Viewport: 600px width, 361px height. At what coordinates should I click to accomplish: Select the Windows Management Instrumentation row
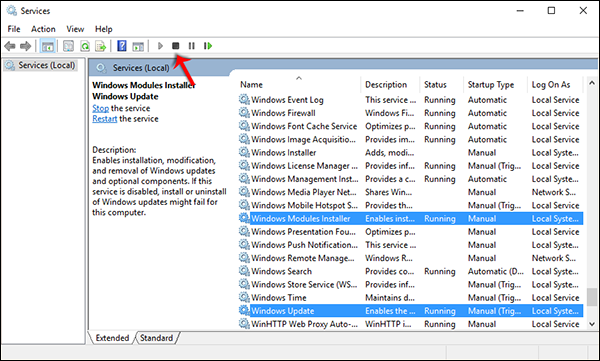click(411, 179)
